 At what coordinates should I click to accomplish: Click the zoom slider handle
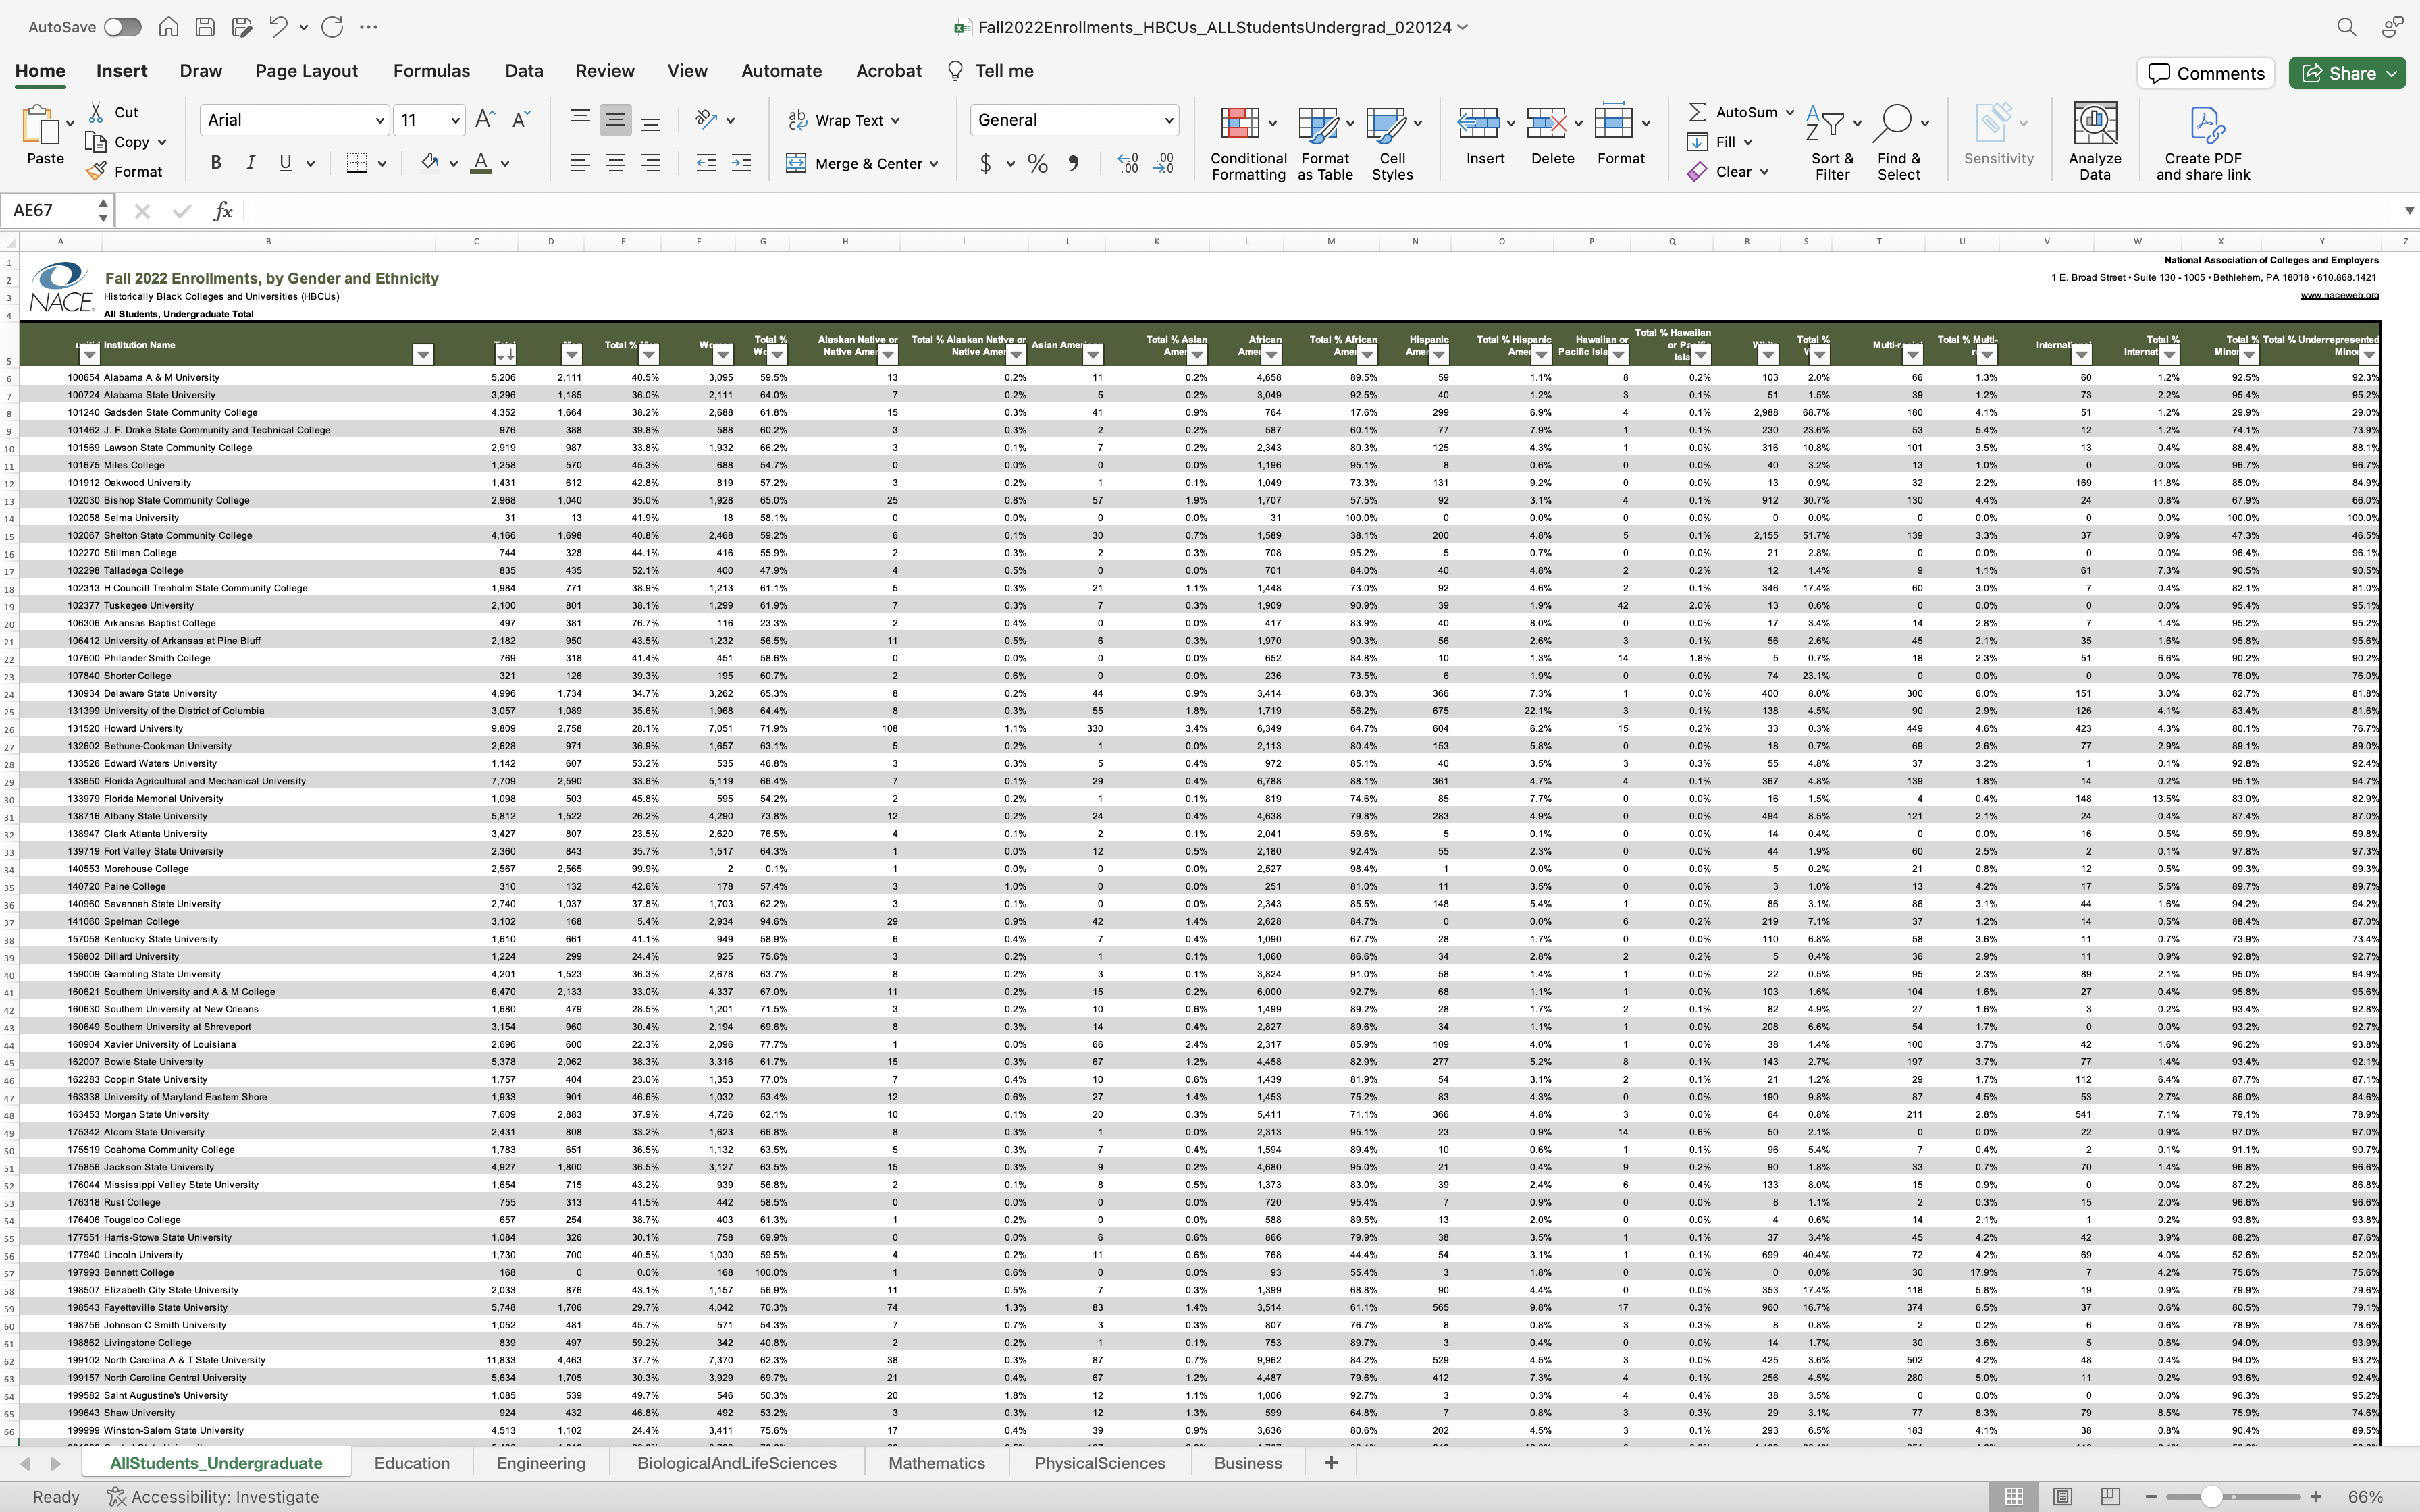tap(2212, 1497)
